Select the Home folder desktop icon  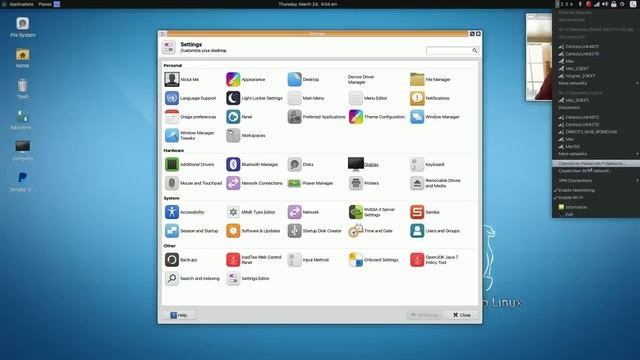(22, 58)
